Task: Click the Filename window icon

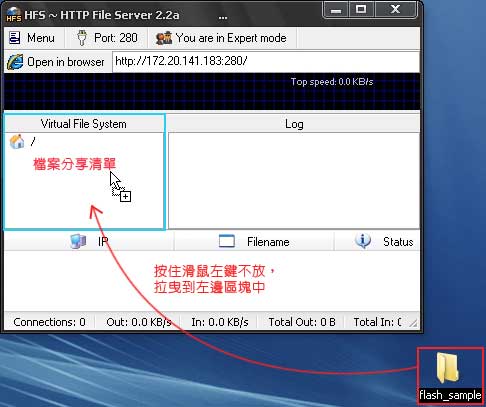Action: click(227, 241)
